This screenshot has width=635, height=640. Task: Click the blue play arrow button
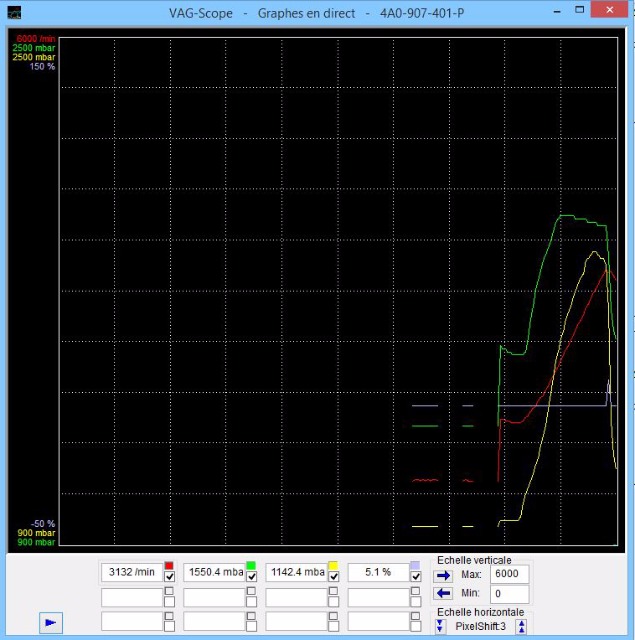tap(51, 622)
